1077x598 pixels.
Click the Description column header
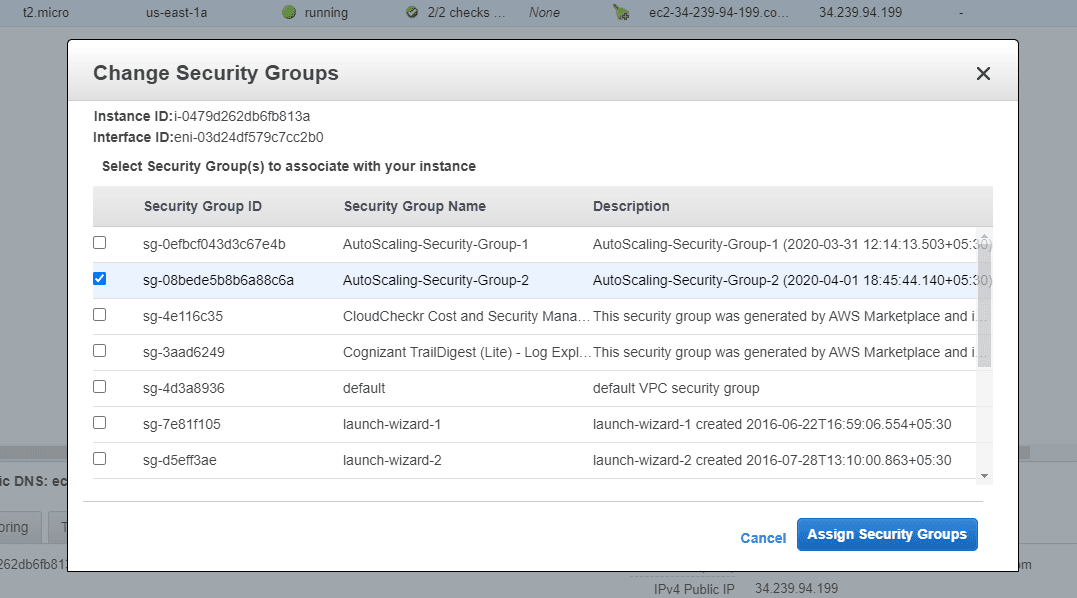click(631, 206)
